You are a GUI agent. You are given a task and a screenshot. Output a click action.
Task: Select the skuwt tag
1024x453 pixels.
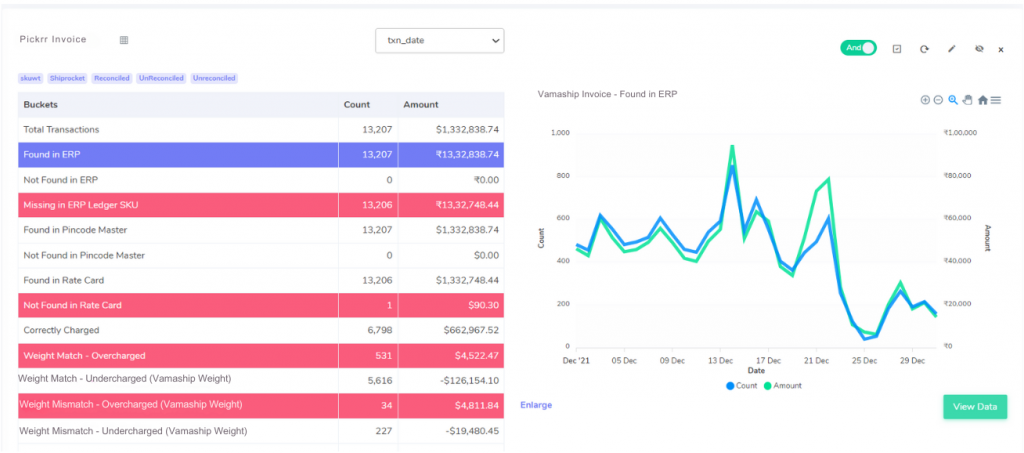click(31, 78)
